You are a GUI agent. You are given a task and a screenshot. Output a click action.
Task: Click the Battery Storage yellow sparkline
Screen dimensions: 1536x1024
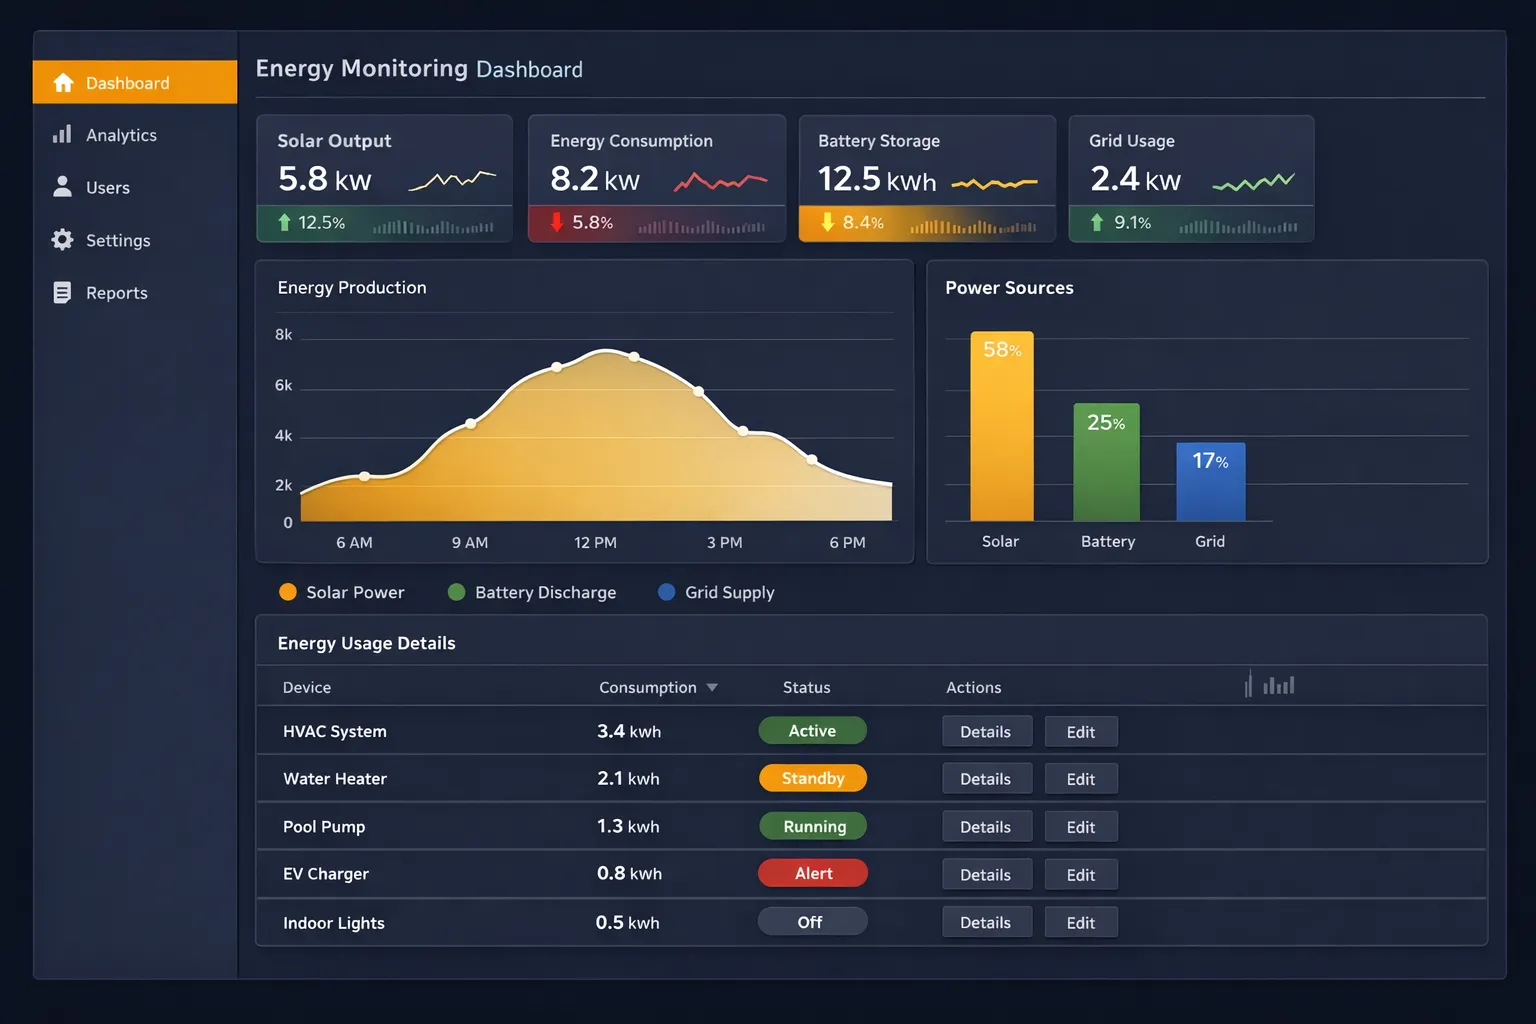coord(994,184)
